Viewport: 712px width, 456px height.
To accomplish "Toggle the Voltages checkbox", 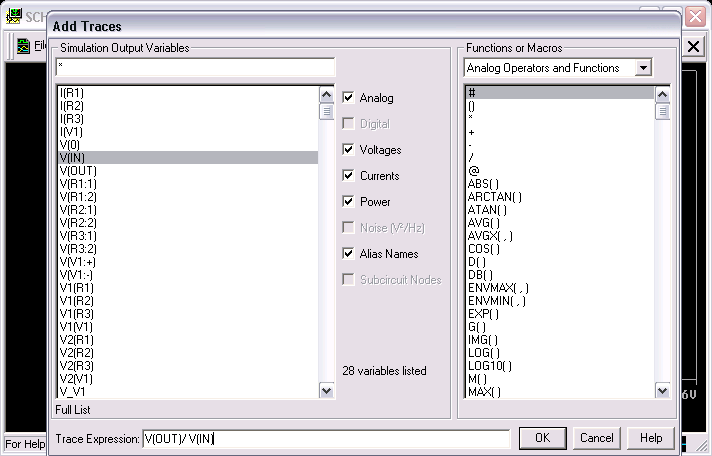I will [x=348, y=149].
